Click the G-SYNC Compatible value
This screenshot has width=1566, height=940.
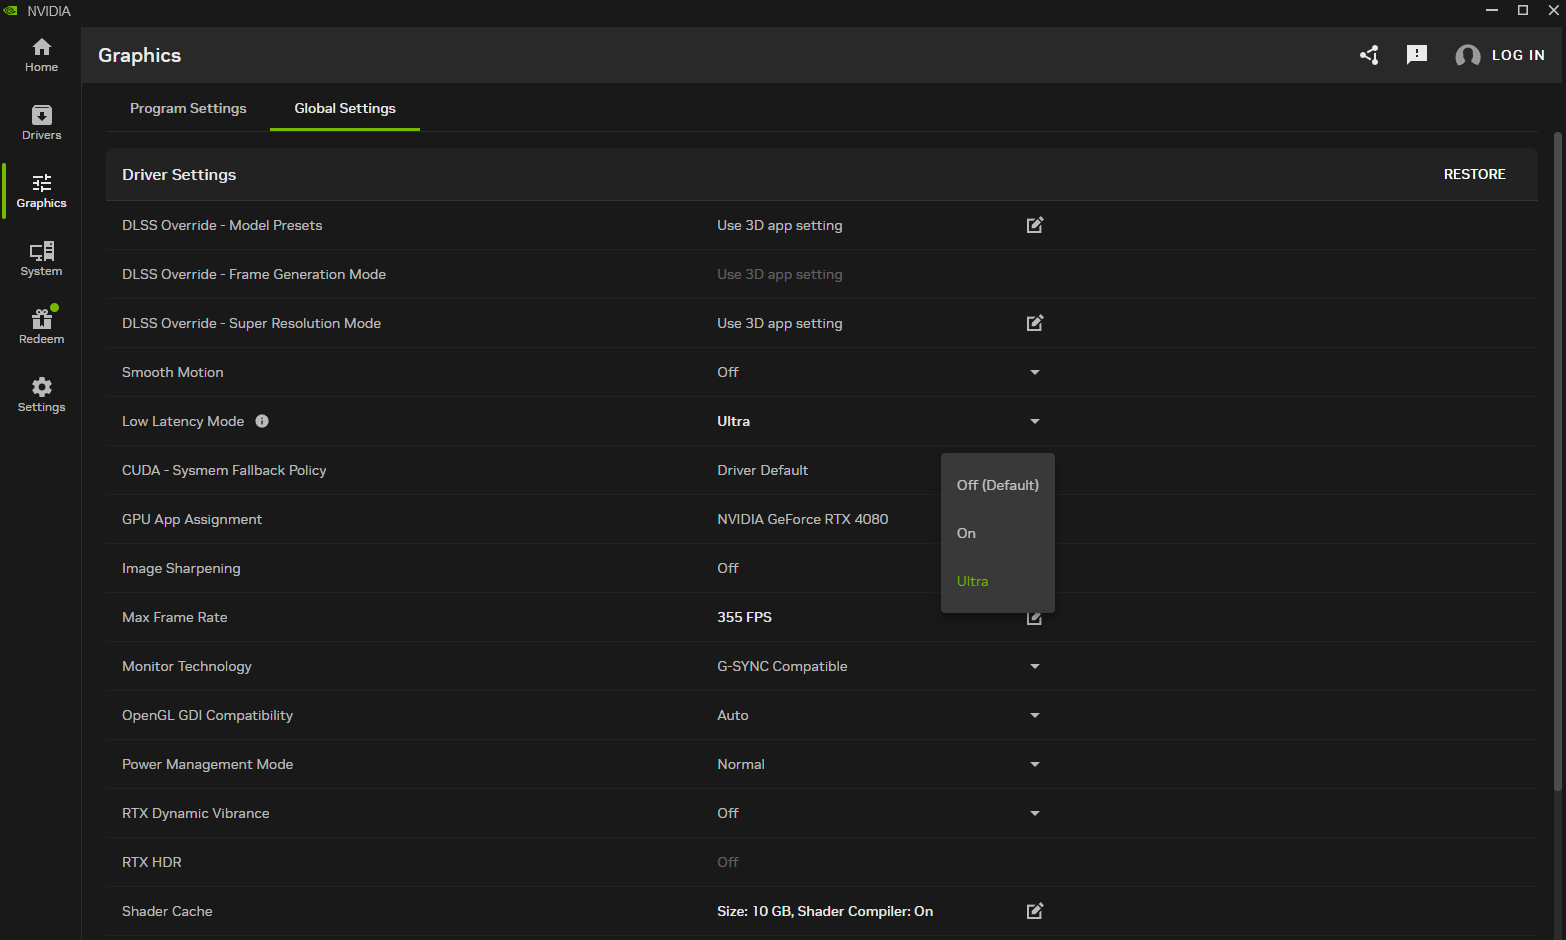tap(782, 666)
